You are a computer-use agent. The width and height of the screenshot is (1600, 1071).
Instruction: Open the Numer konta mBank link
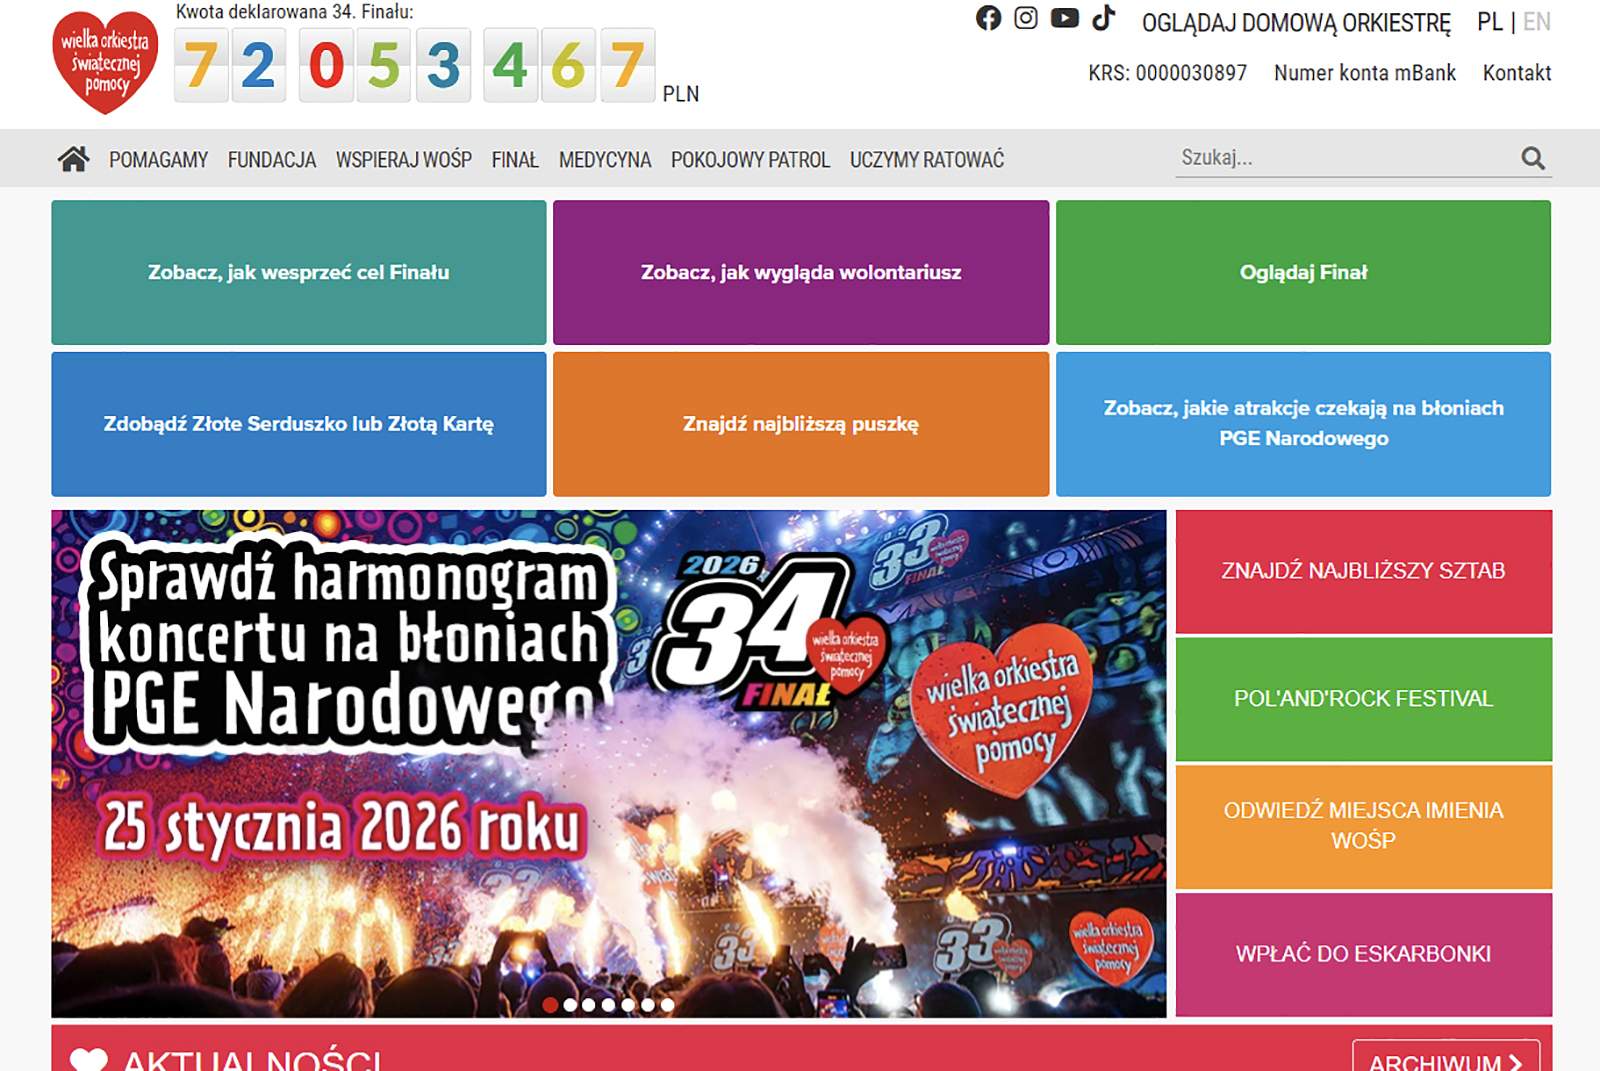click(x=1364, y=73)
